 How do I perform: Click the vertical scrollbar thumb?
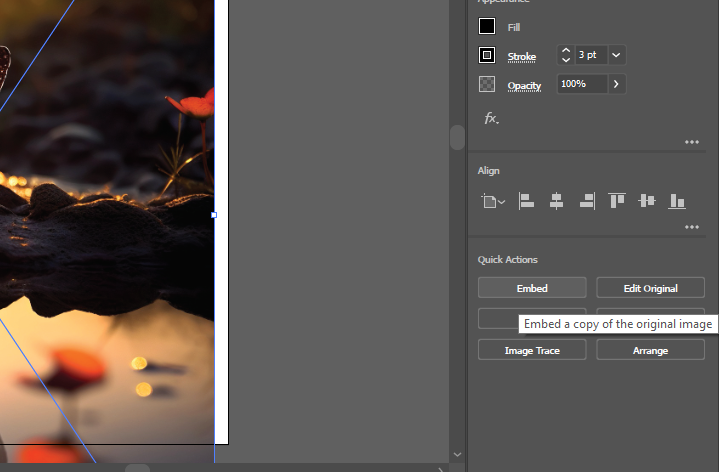(457, 137)
